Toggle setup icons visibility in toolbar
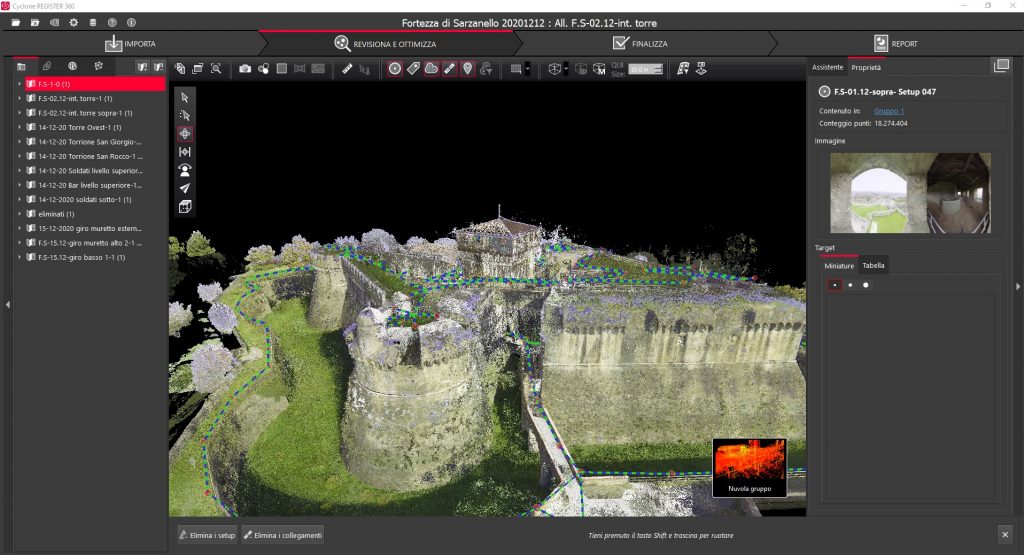Image resolution: width=1024 pixels, height=555 pixels. tap(395, 69)
